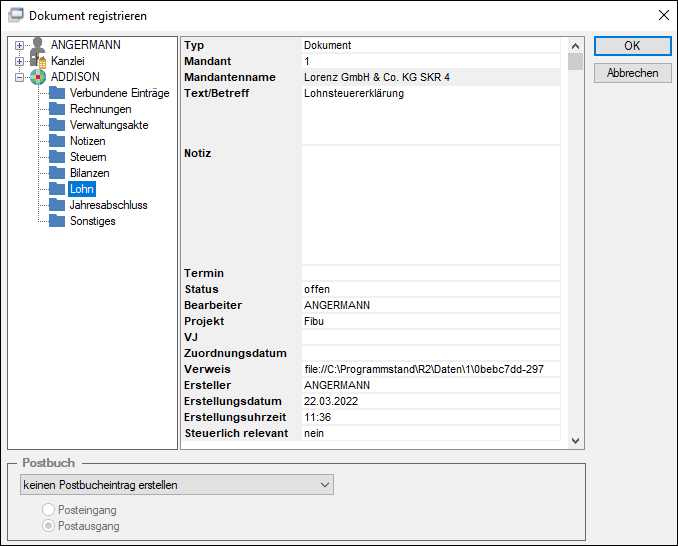Select the Verwaltungsakte tree item
This screenshot has width=678, height=546.
109,125
